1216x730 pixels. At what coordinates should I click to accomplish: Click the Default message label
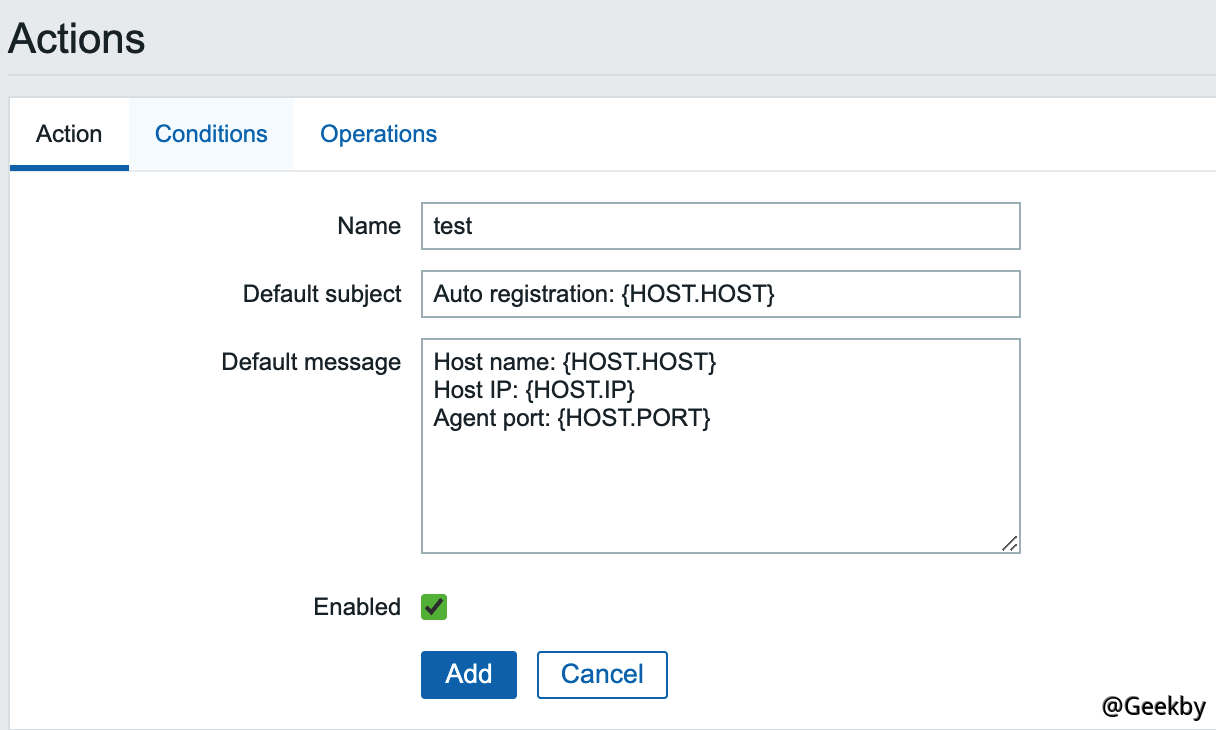coord(311,362)
